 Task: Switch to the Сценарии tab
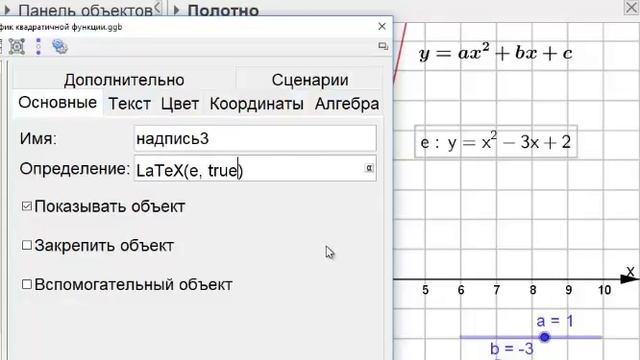coord(310,80)
